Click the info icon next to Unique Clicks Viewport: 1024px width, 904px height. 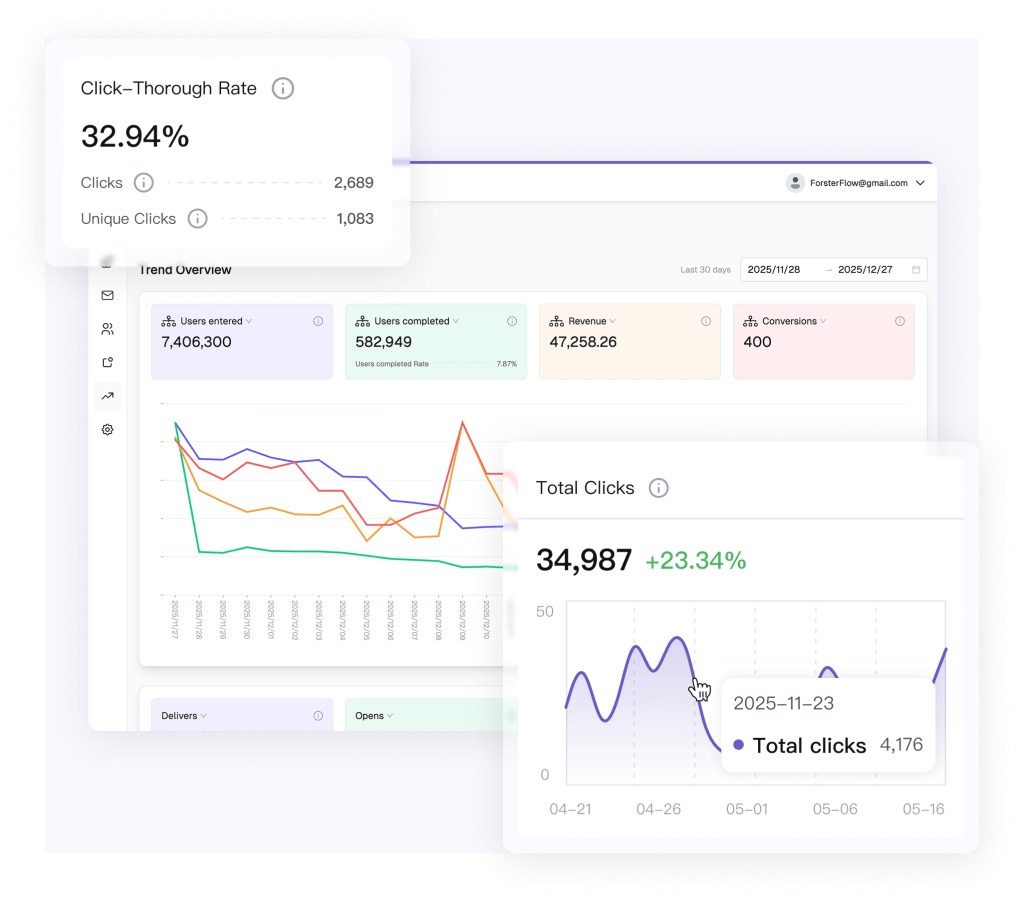click(x=198, y=219)
